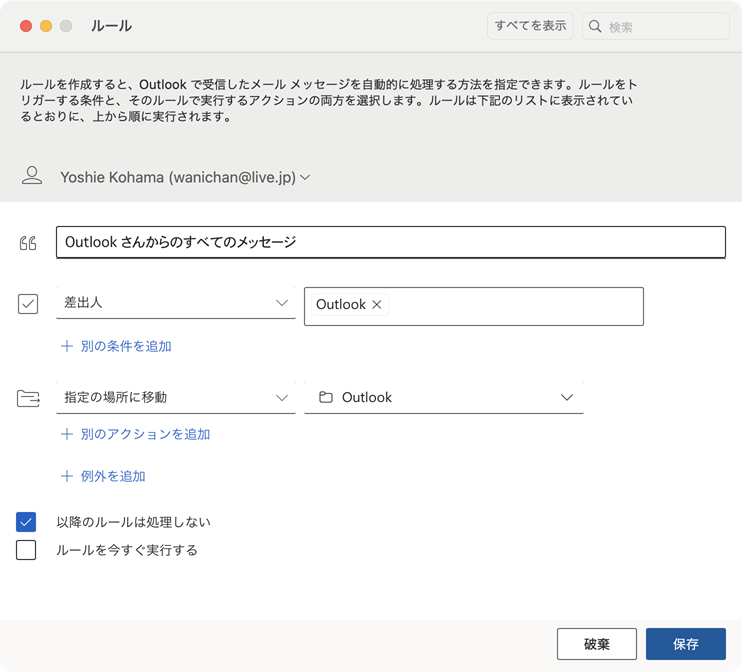Click the すべてを表示 toolbar button

tap(530, 26)
